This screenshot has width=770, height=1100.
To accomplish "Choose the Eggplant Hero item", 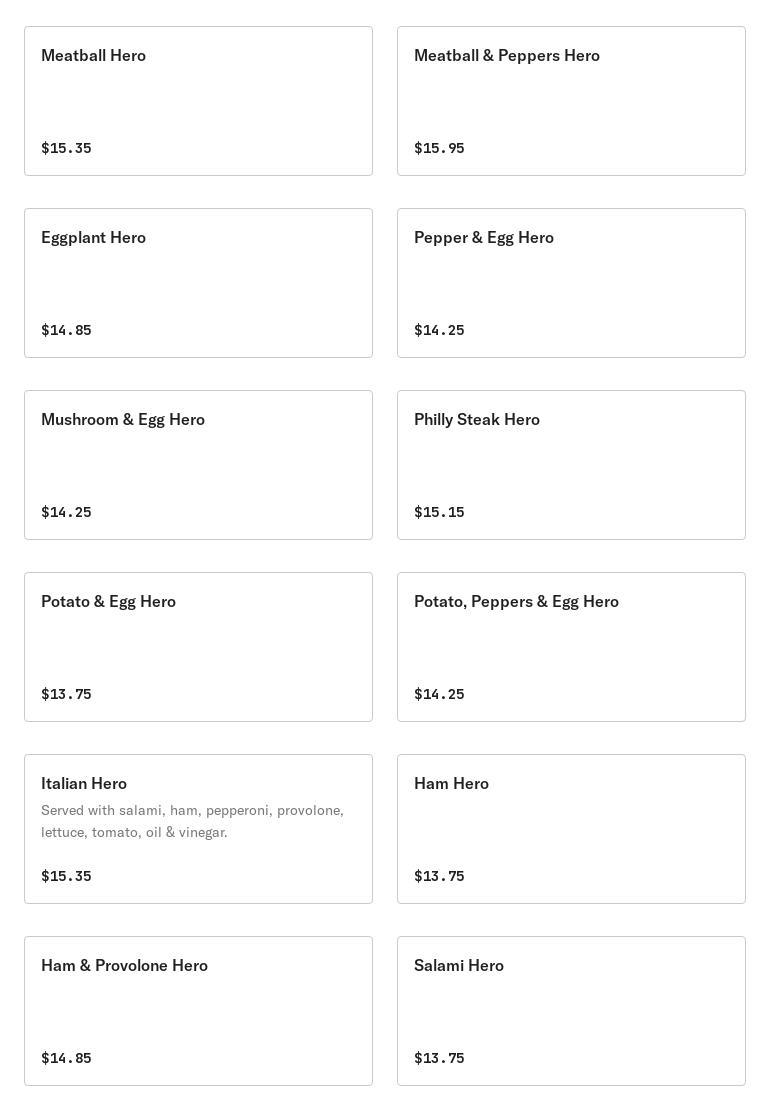I will pyautogui.click(x=198, y=283).
